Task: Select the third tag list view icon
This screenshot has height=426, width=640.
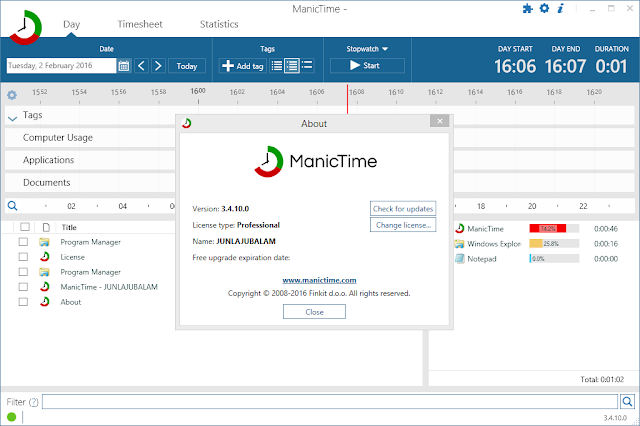Action: pyautogui.click(x=307, y=65)
